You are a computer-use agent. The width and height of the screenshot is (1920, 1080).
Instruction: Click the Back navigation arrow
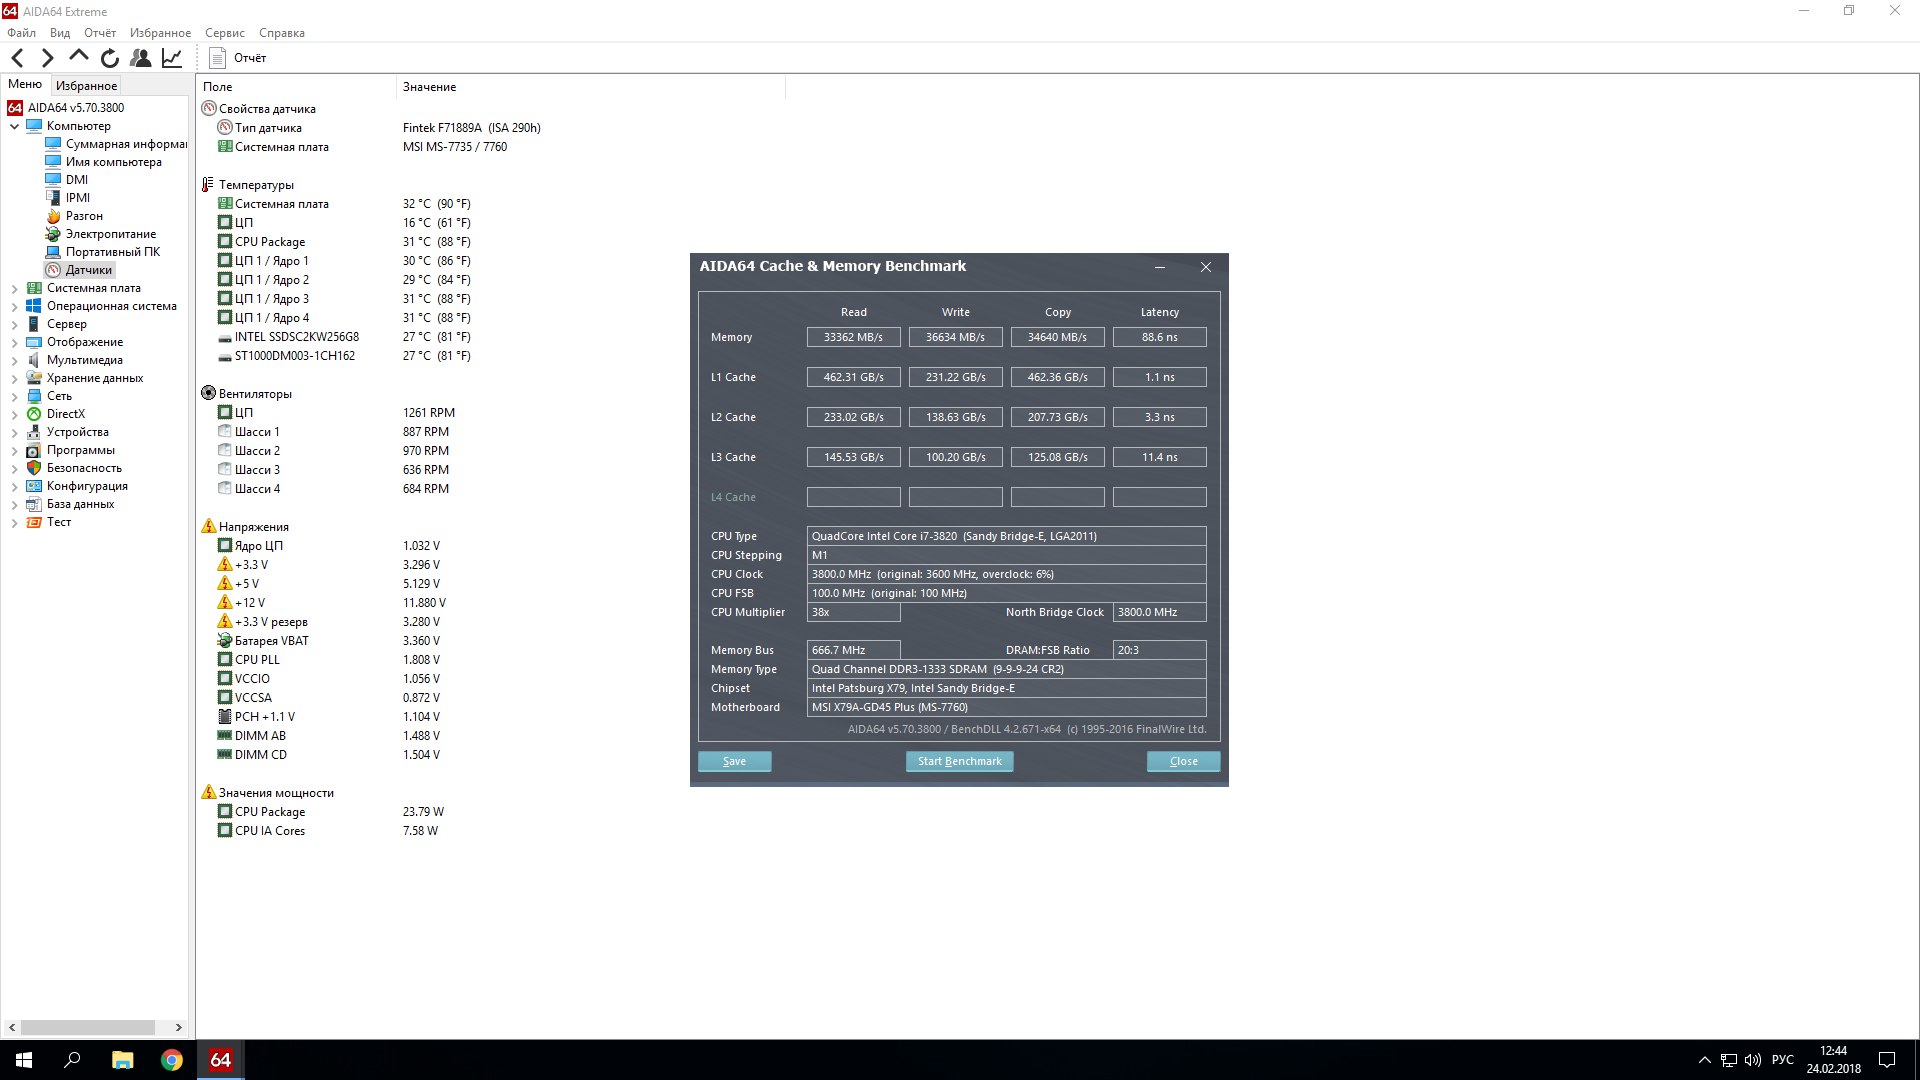coord(17,58)
